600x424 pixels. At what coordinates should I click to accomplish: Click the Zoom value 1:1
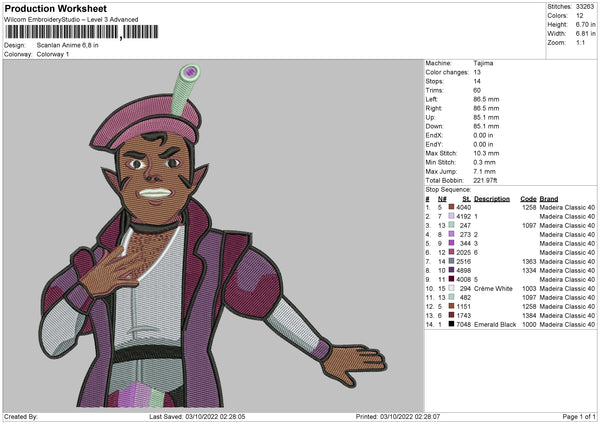click(x=580, y=42)
